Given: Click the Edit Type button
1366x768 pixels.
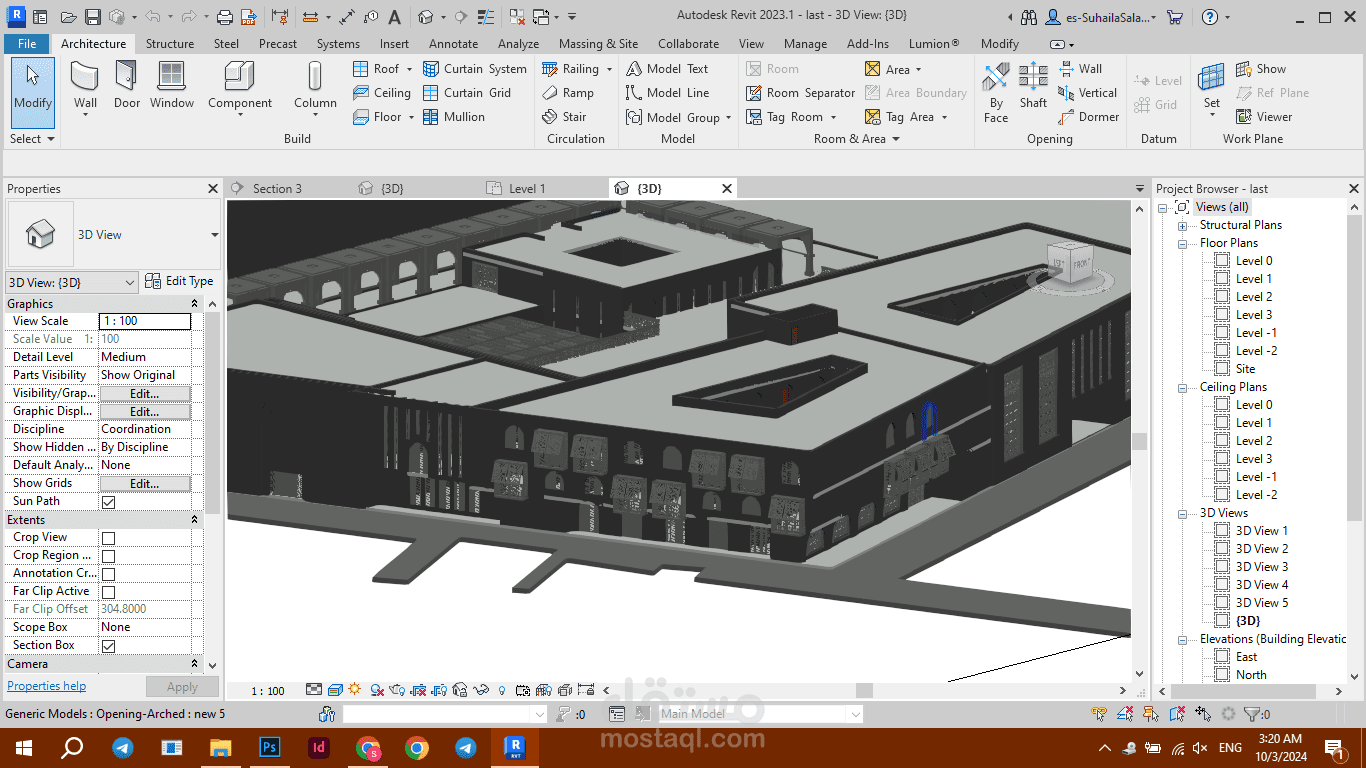Looking at the screenshot, I should click(x=179, y=281).
